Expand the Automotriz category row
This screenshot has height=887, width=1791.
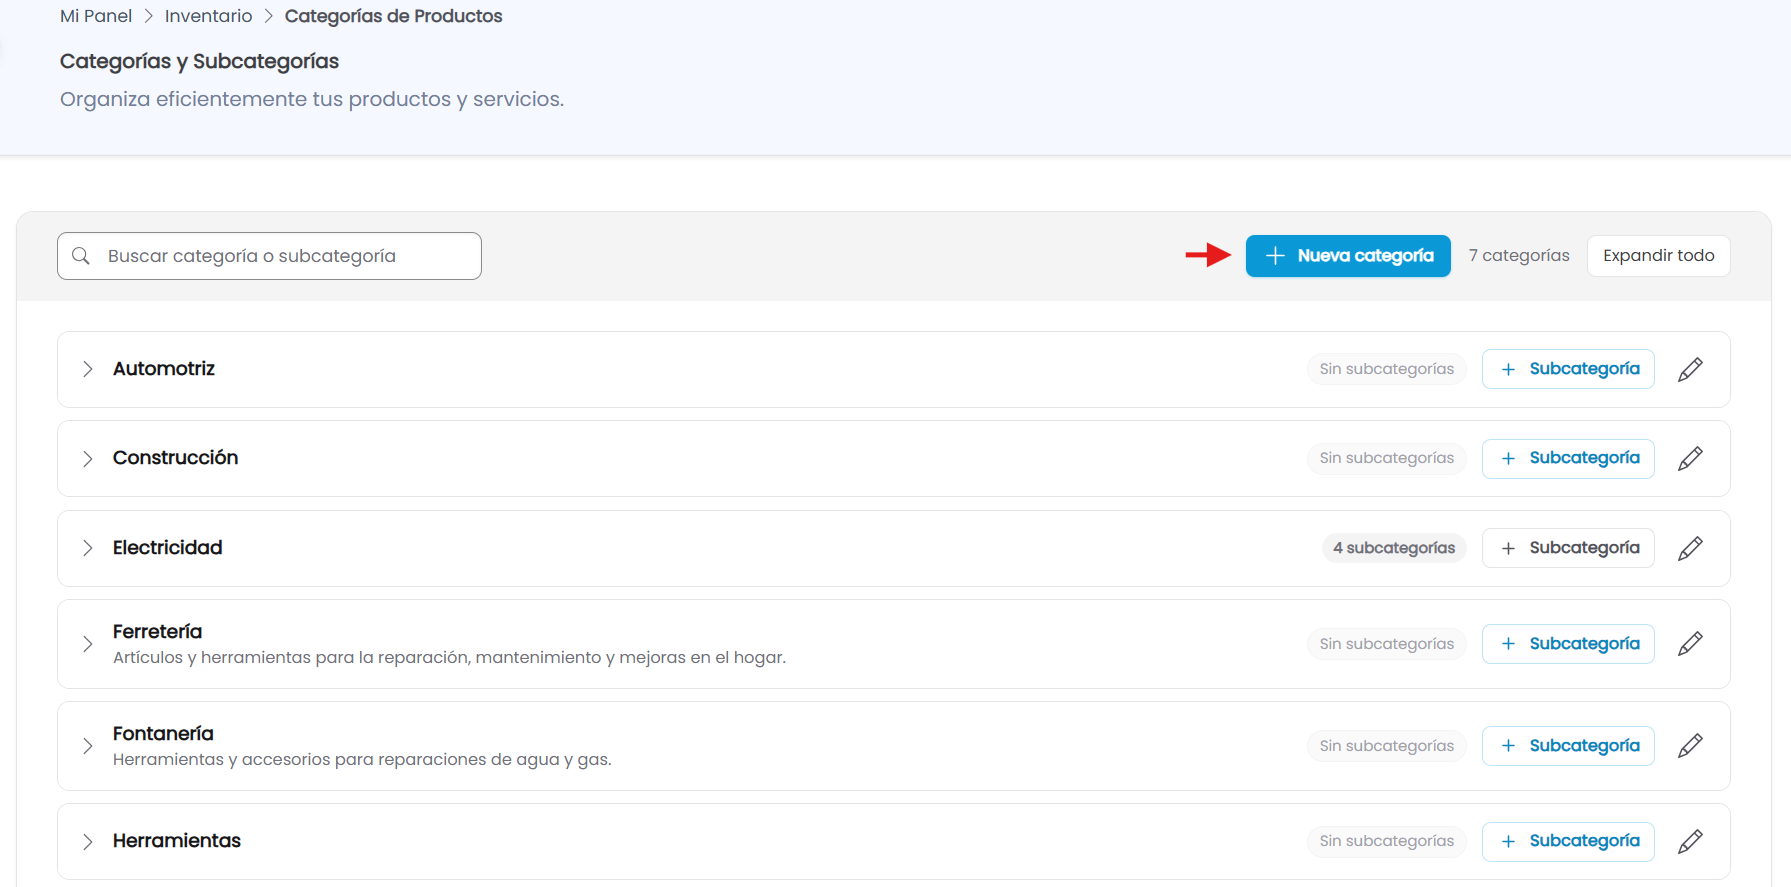(88, 369)
